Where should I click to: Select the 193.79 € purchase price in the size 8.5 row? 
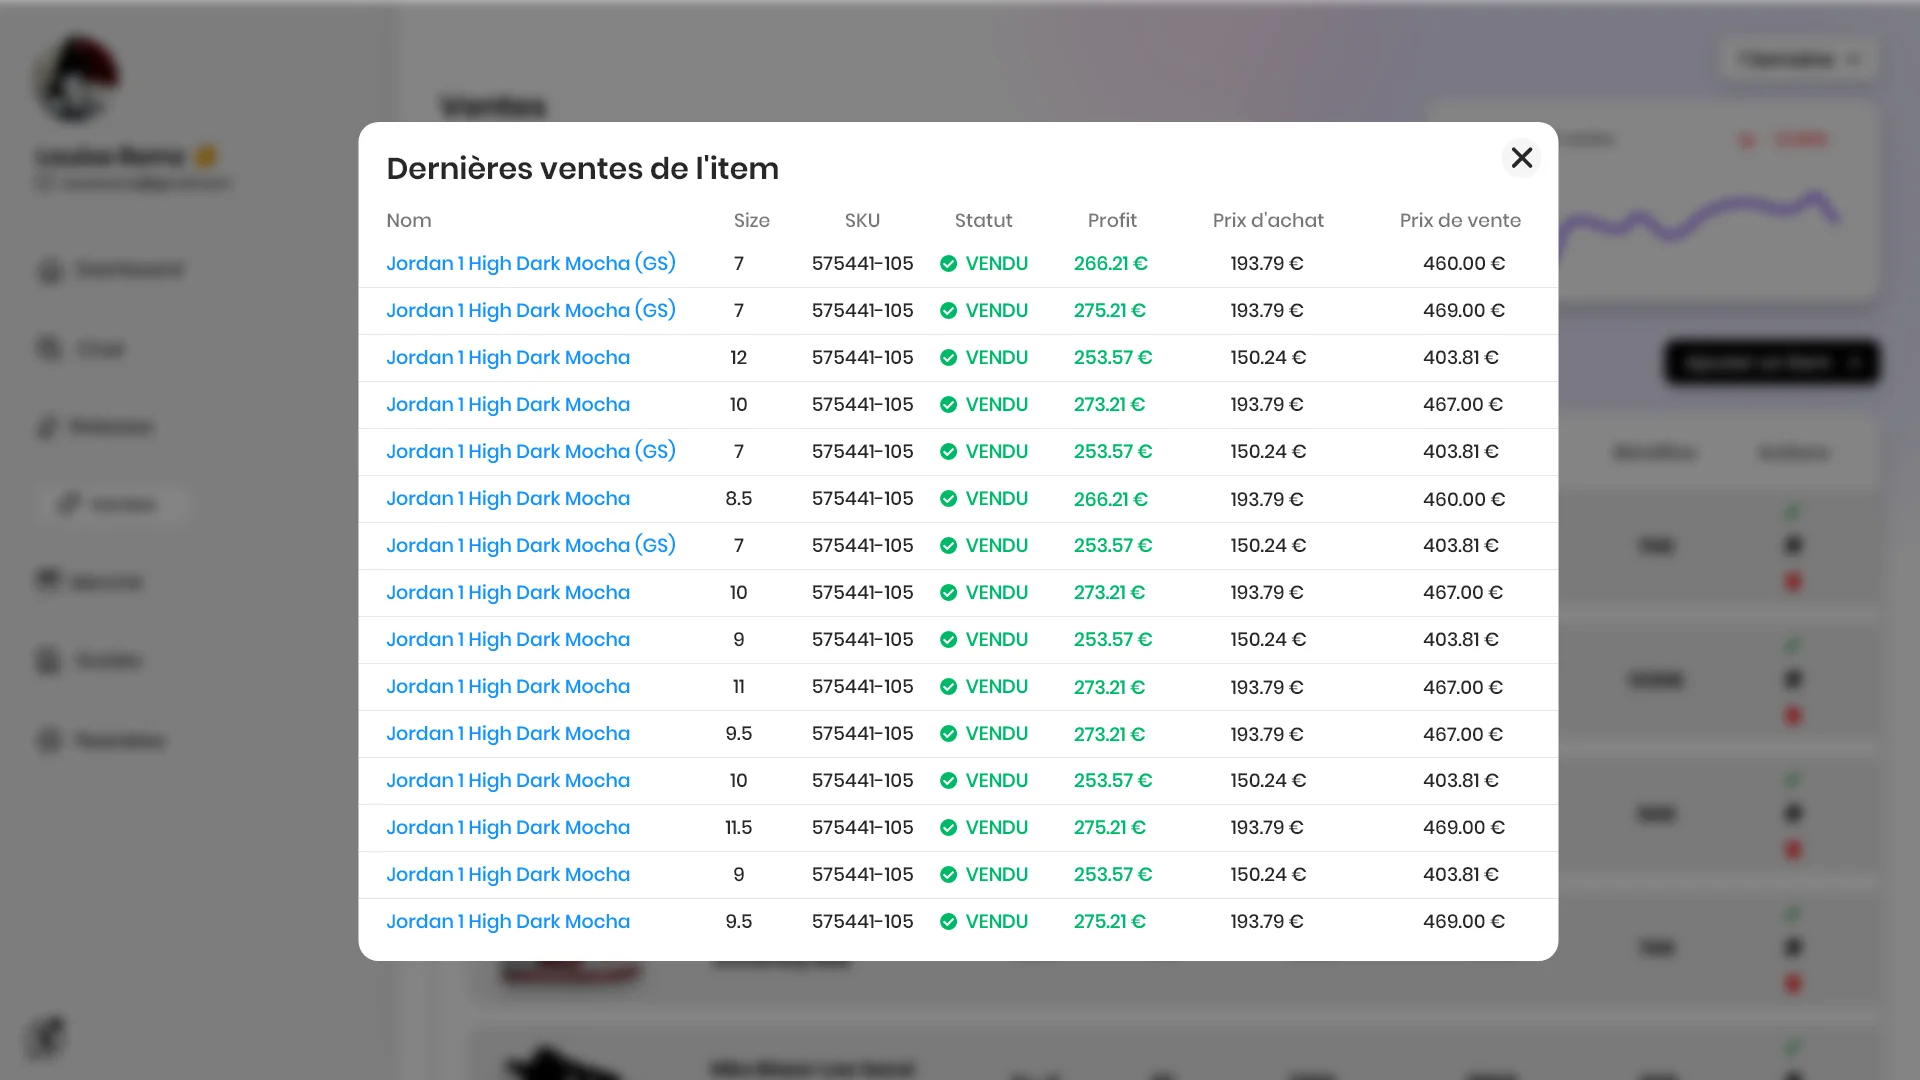tap(1267, 499)
